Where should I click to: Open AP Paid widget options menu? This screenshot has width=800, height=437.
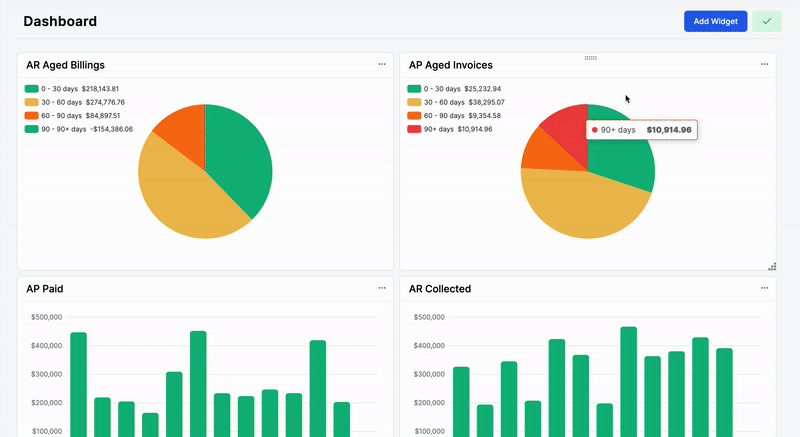382,288
